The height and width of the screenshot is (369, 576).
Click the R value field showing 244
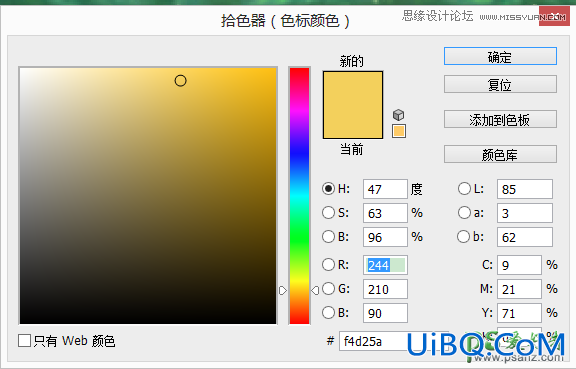[x=385, y=265]
